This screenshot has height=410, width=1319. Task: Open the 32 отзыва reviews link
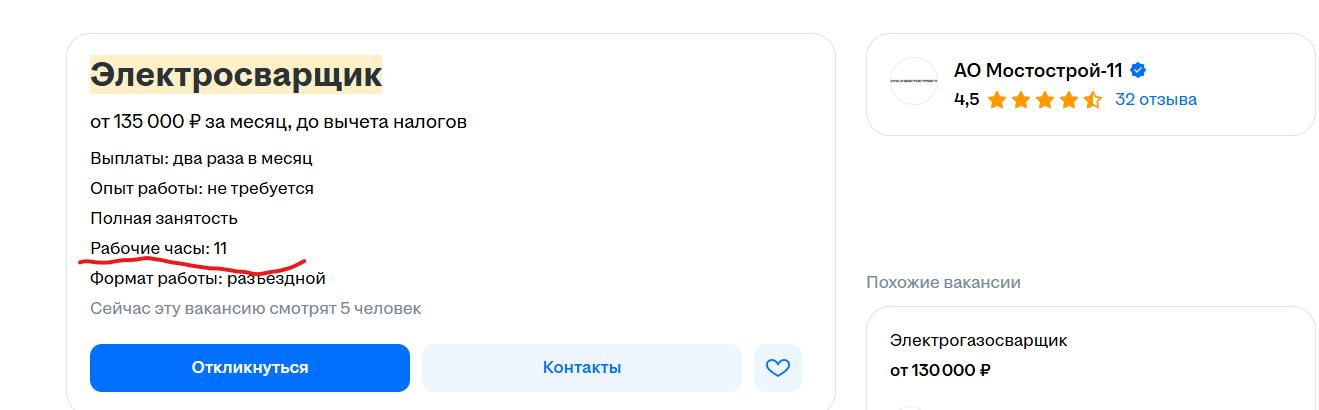point(1156,100)
